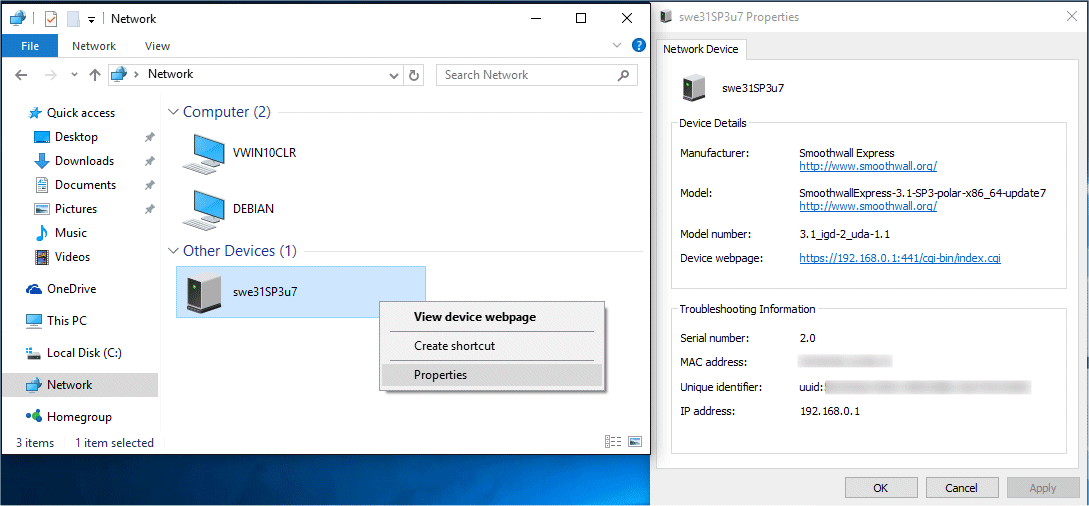The image size is (1089, 506).
Task: Click the serial number value 2.0
Action: coord(808,339)
